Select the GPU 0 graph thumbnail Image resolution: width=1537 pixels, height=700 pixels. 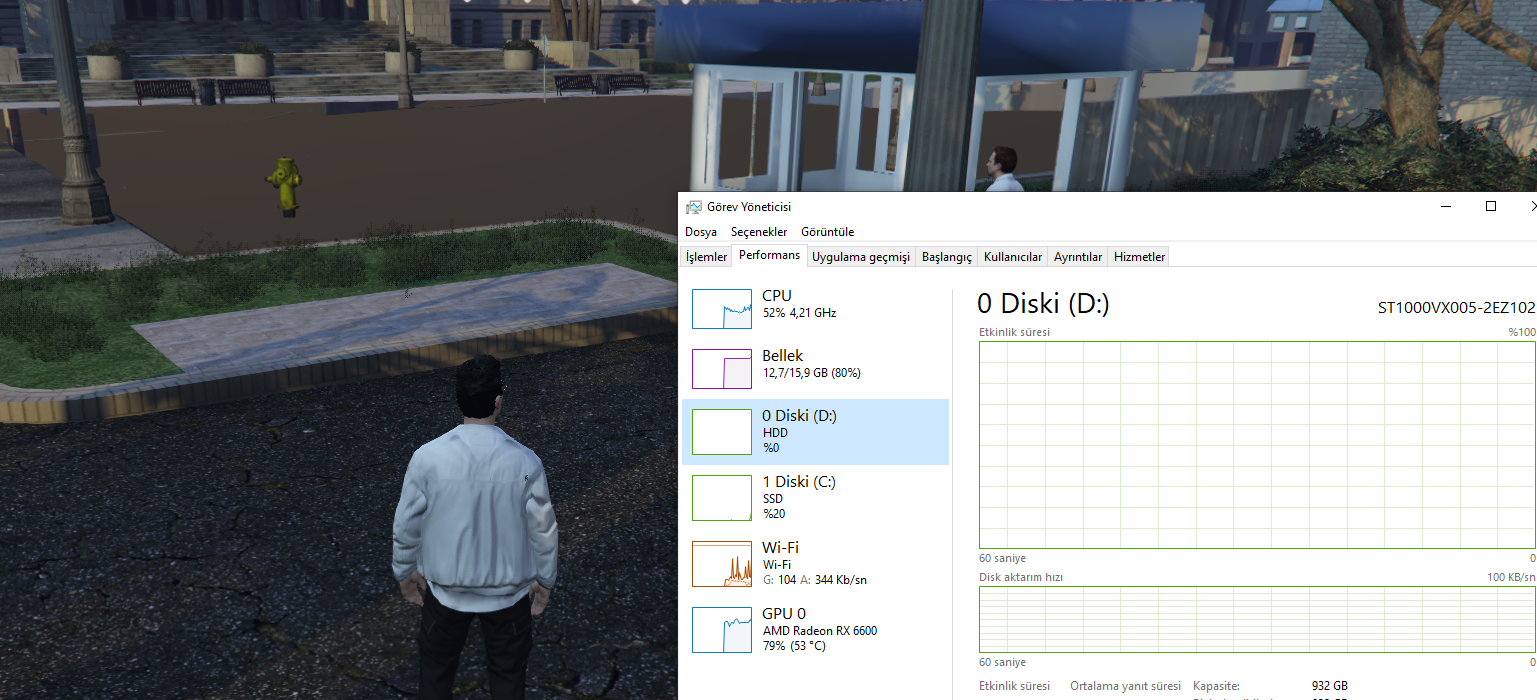pos(722,630)
